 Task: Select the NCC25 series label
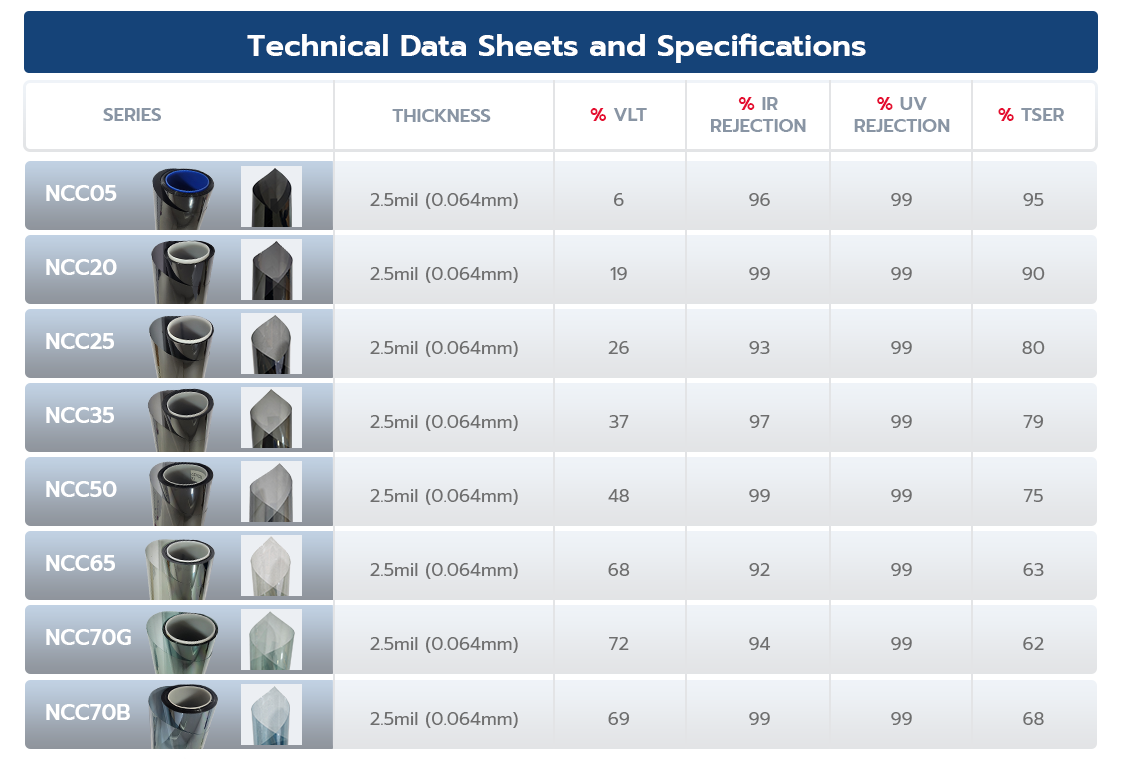[80, 342]
